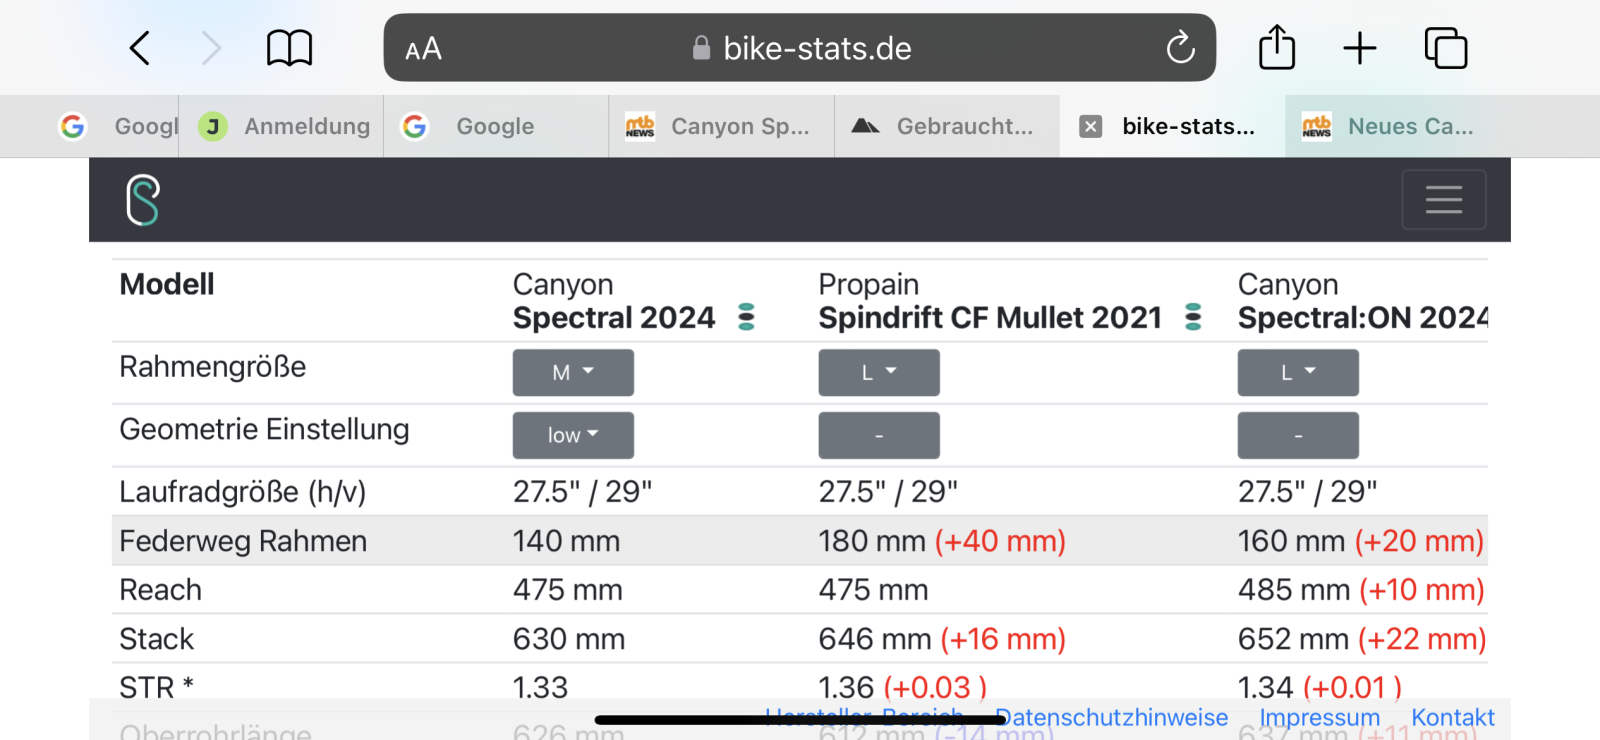Switch to Gebraucht... tab

[947, 127]
